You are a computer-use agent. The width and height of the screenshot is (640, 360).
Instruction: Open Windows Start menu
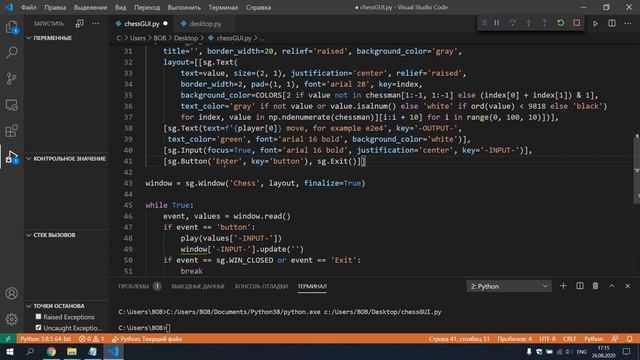(9, 351)
